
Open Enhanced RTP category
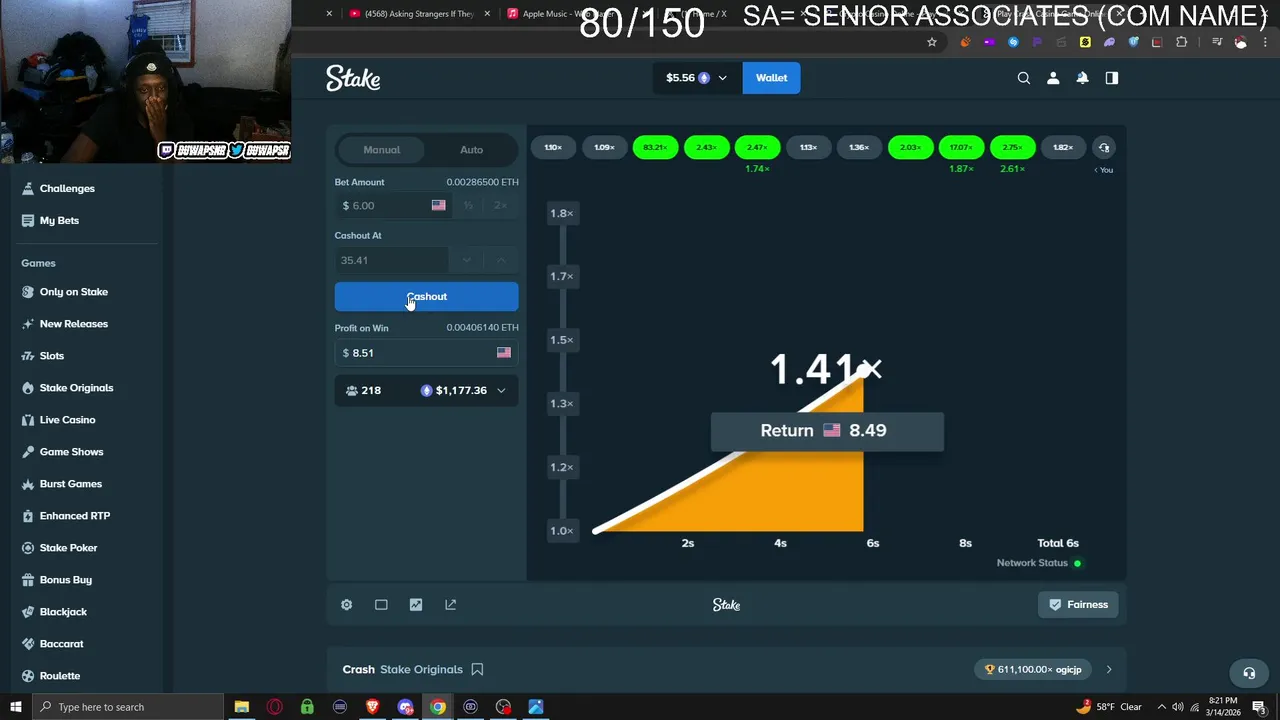click(74, 516)
